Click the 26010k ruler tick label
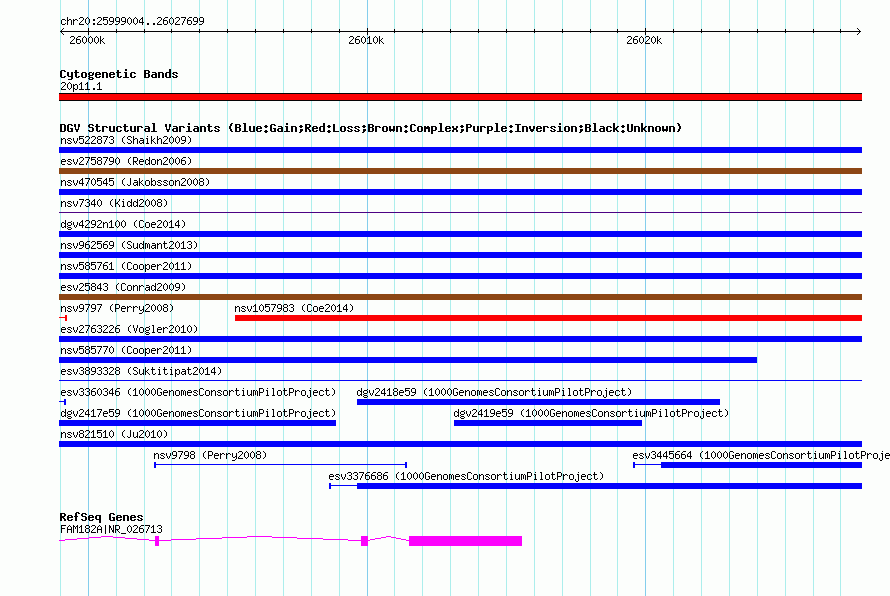The image size is (890, 596). click(x=366, y=40)
